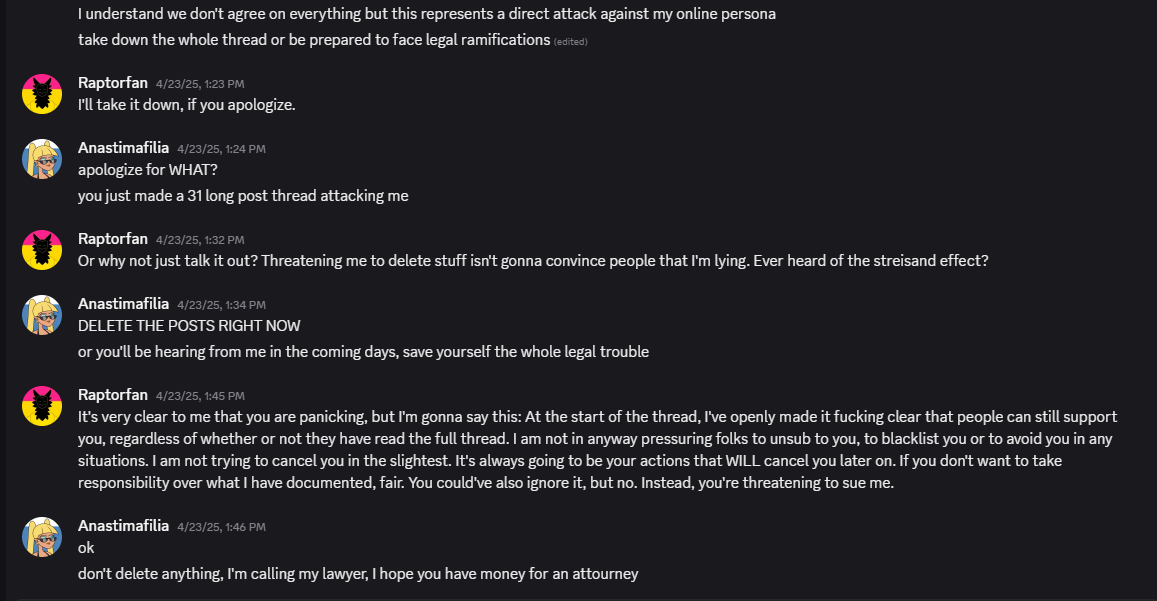The height and width of the screenshot is (601, 1157).
Task: Click the "(edited)" label after legal ramifications
Action: (x=571, y=41)
